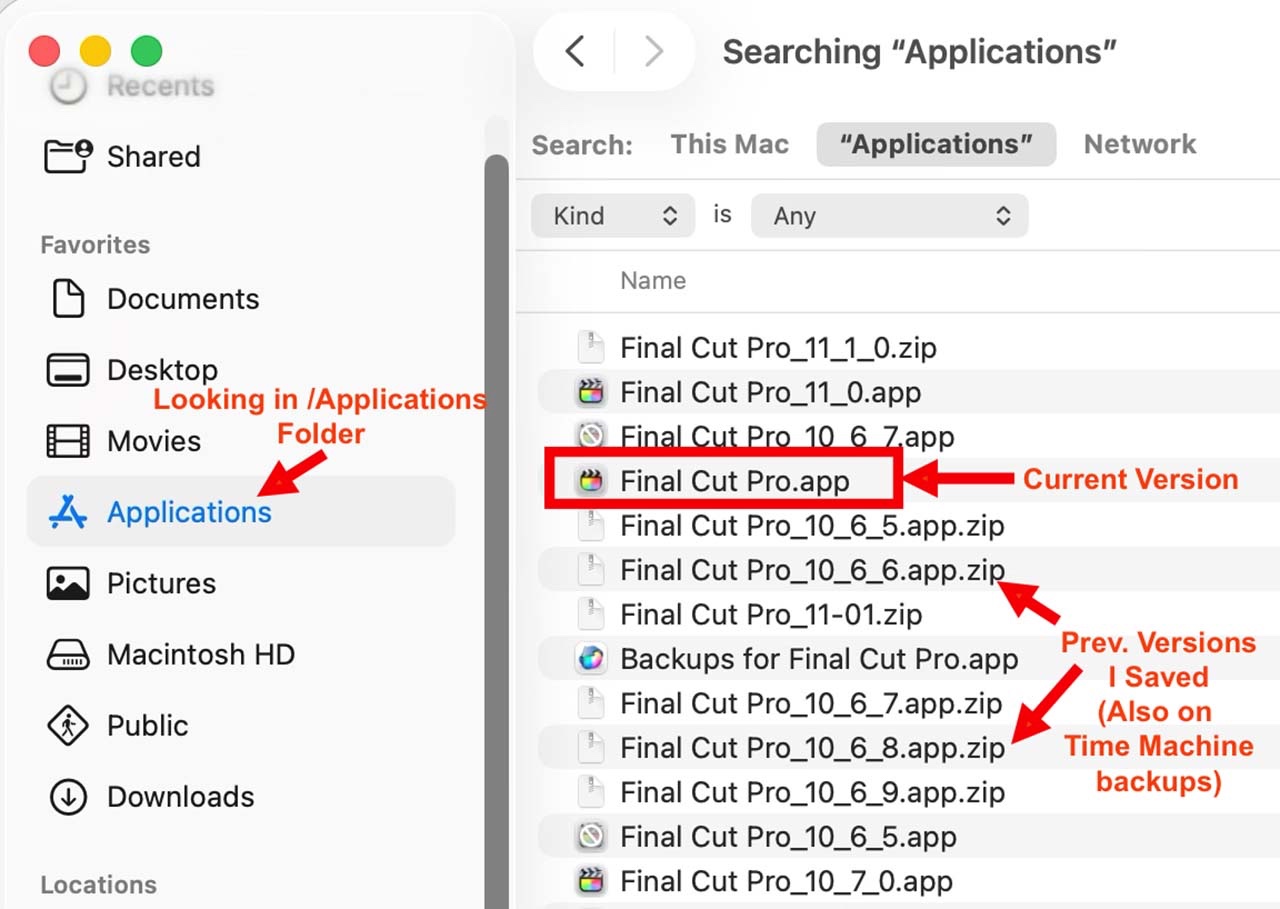The width and height of the screenshot is (1280, 909).
Task: Click the prohibited icon of Final Cut Pro_10_6_5.app
Action: [x=591, y=837]
